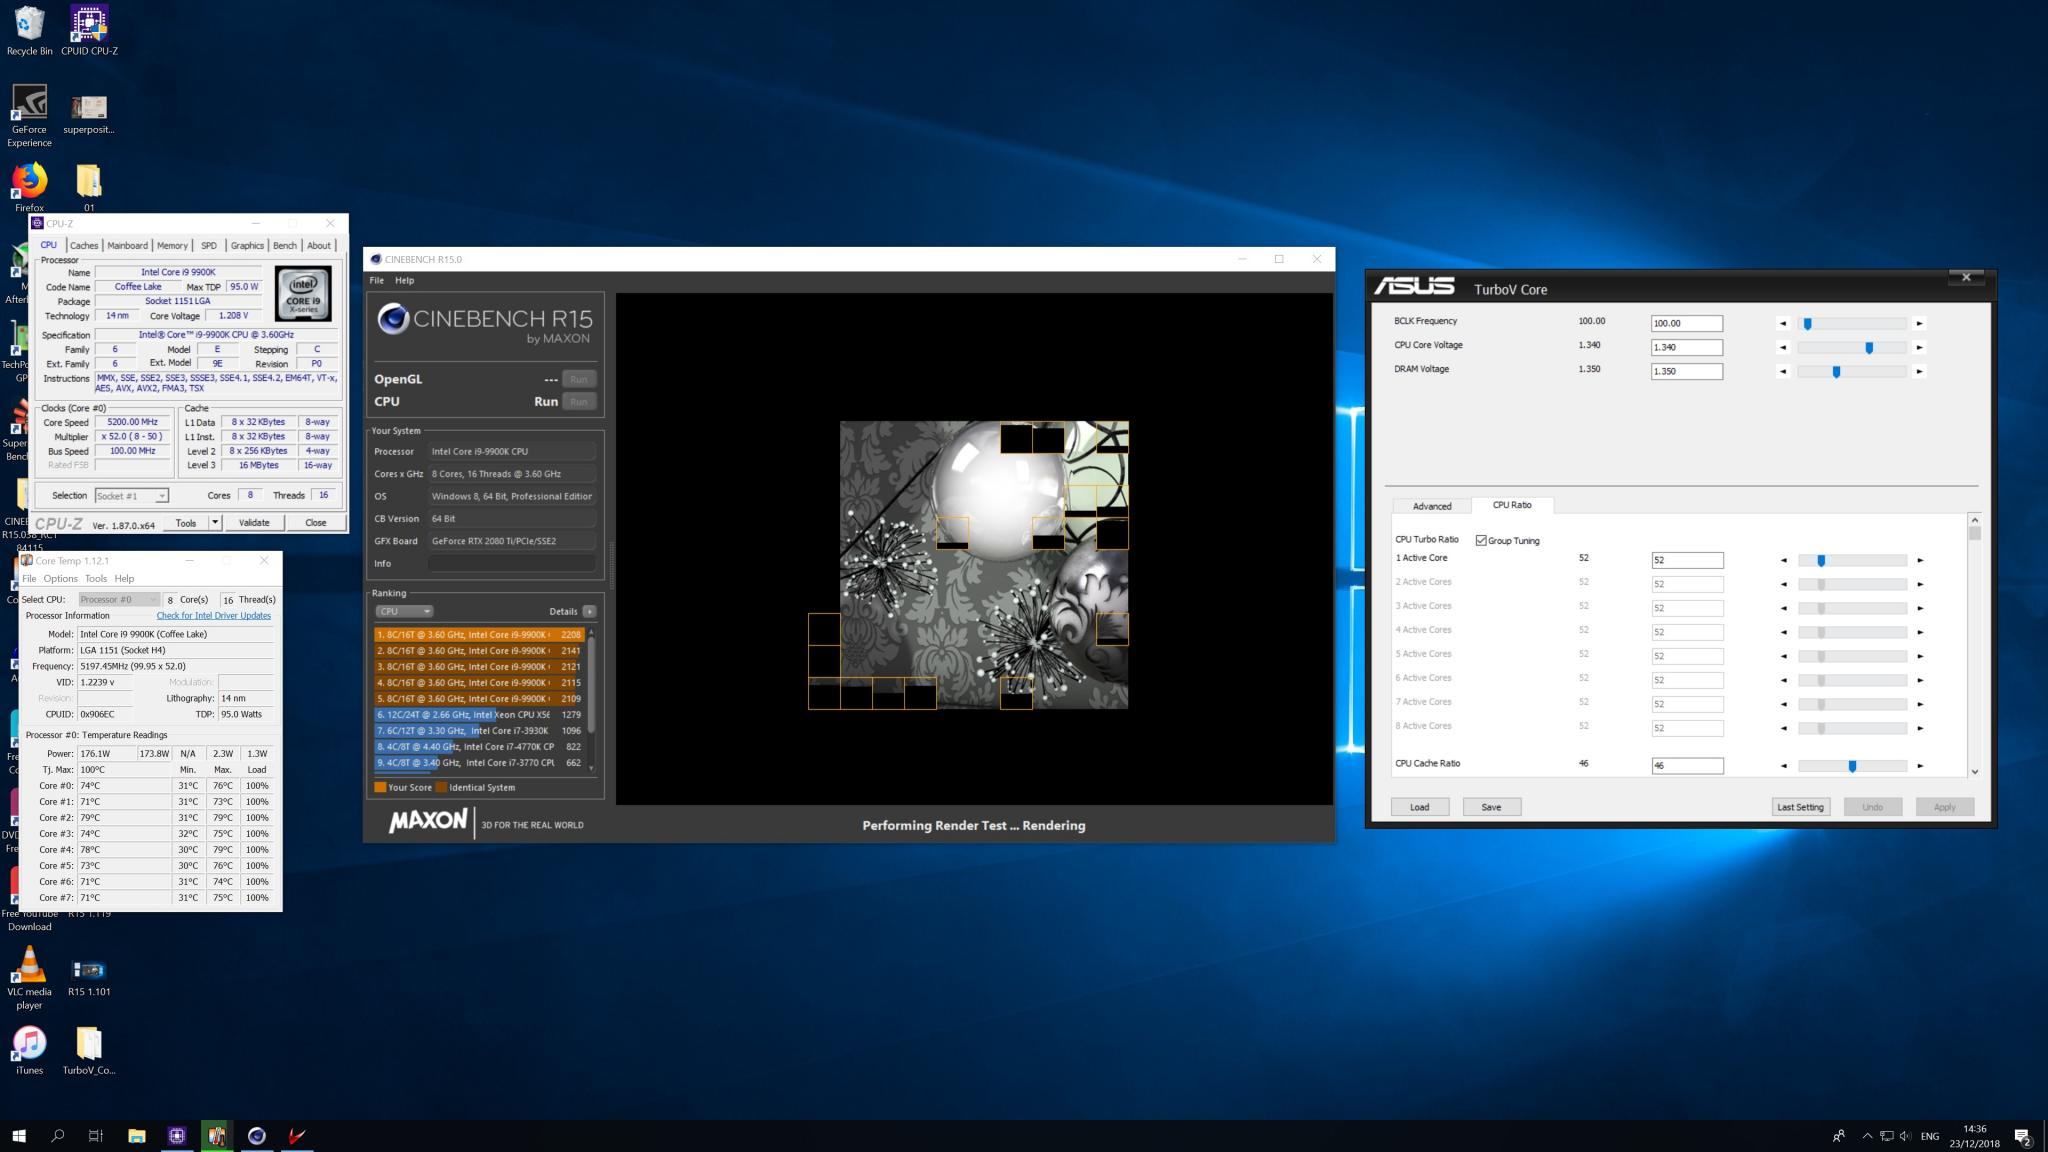
Task: Click the OpenGL Run button
Action: (578, 379)
